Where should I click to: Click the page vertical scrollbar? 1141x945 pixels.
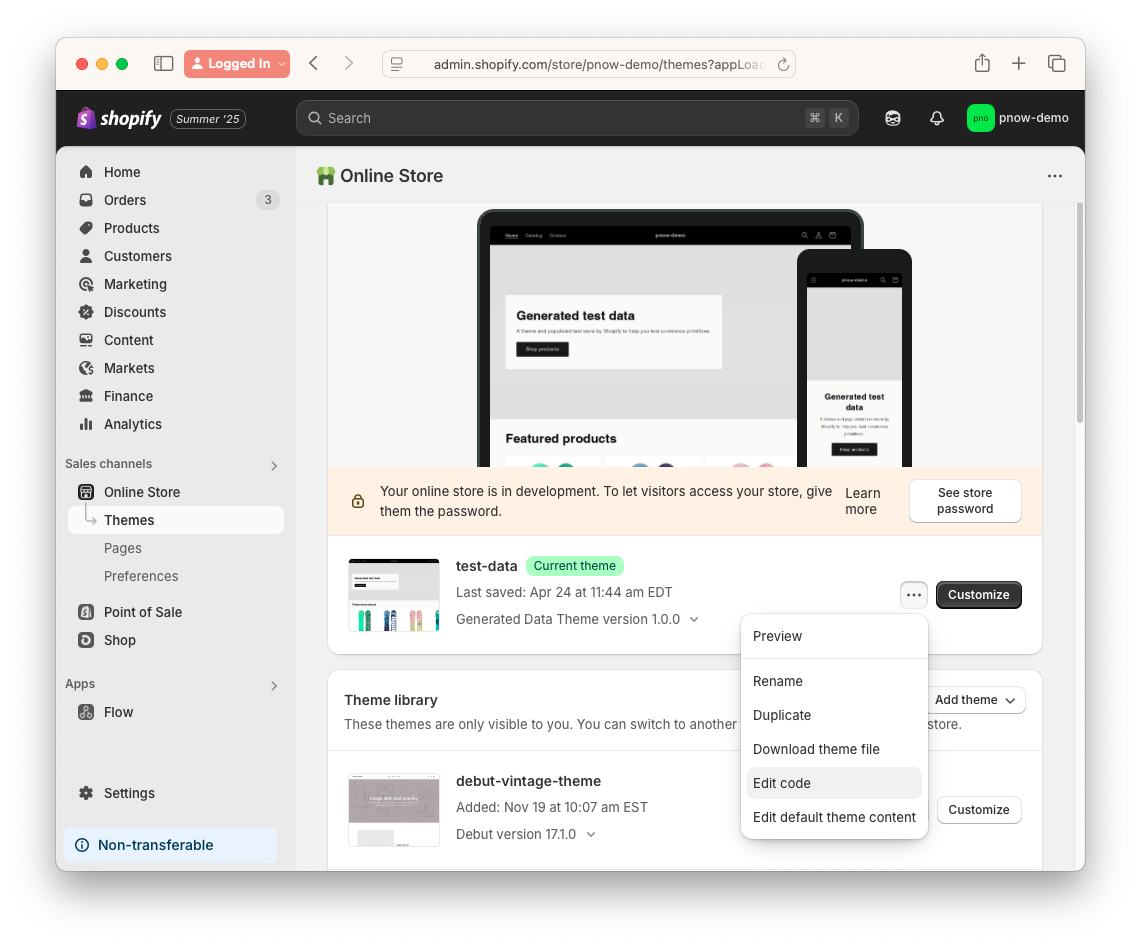(1080, 313)
